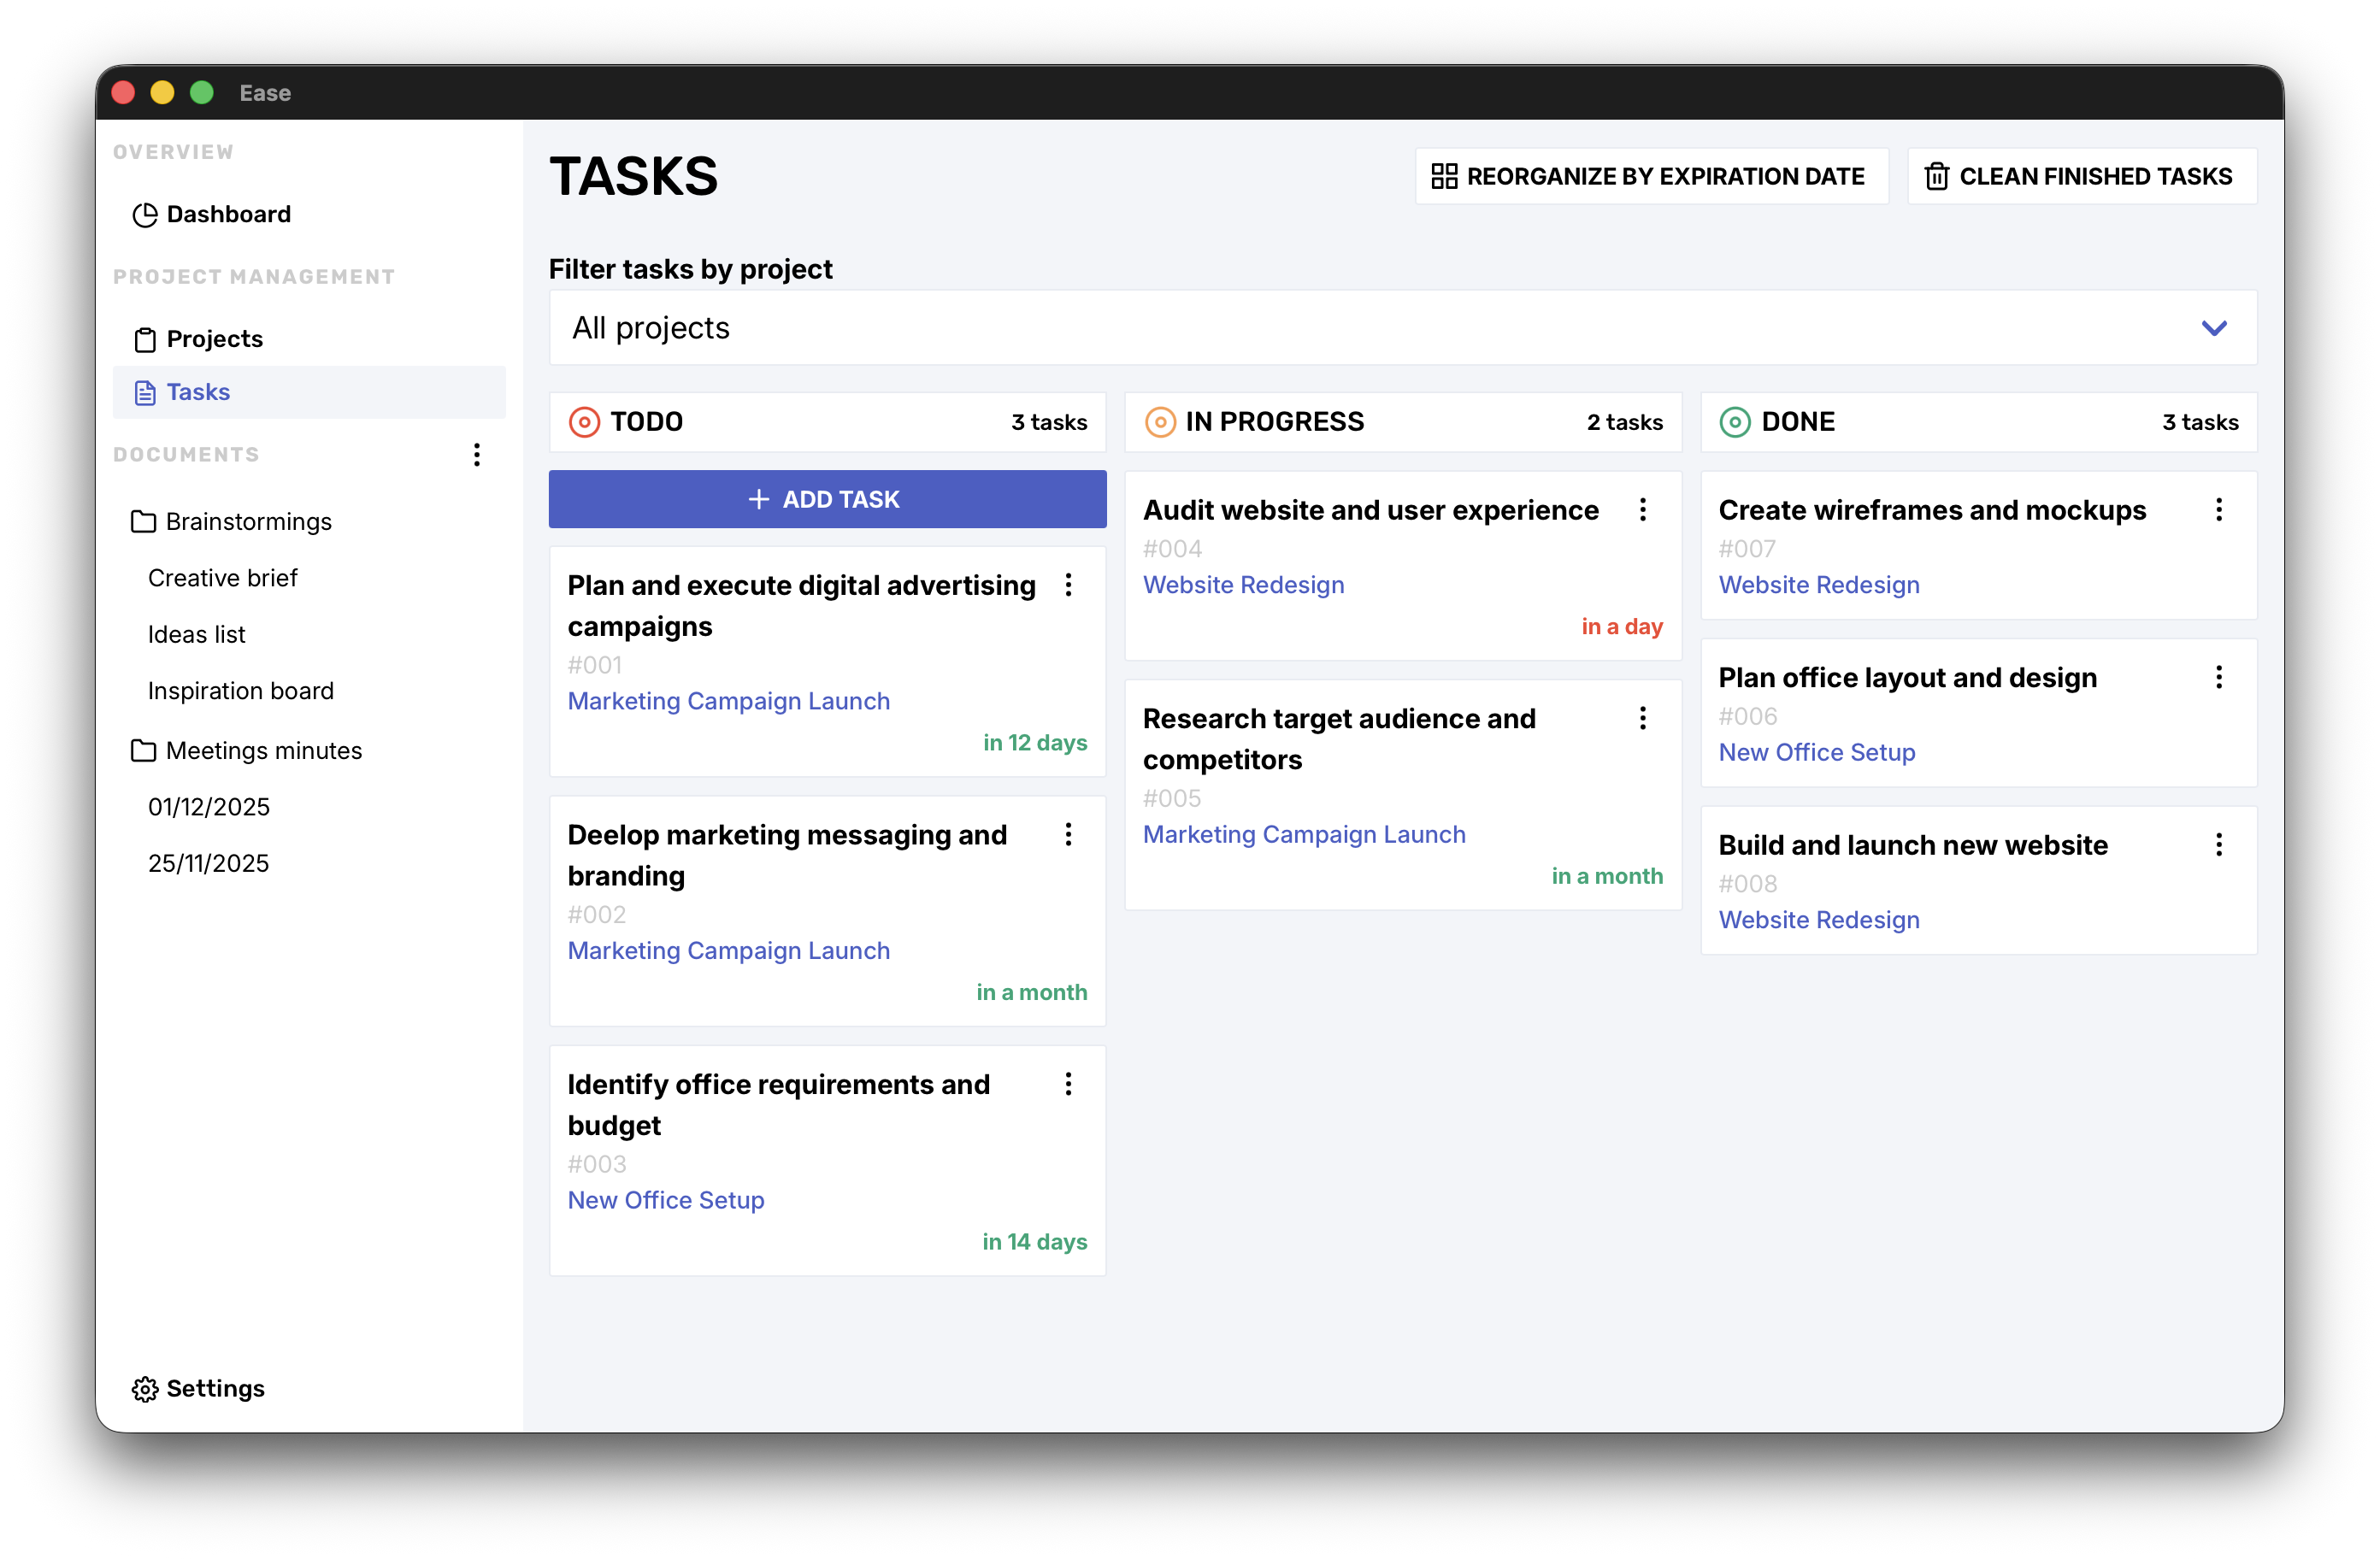Select the 01/12/2025 meeting minutes entry

pyautogui.click(x=209, y=806)
